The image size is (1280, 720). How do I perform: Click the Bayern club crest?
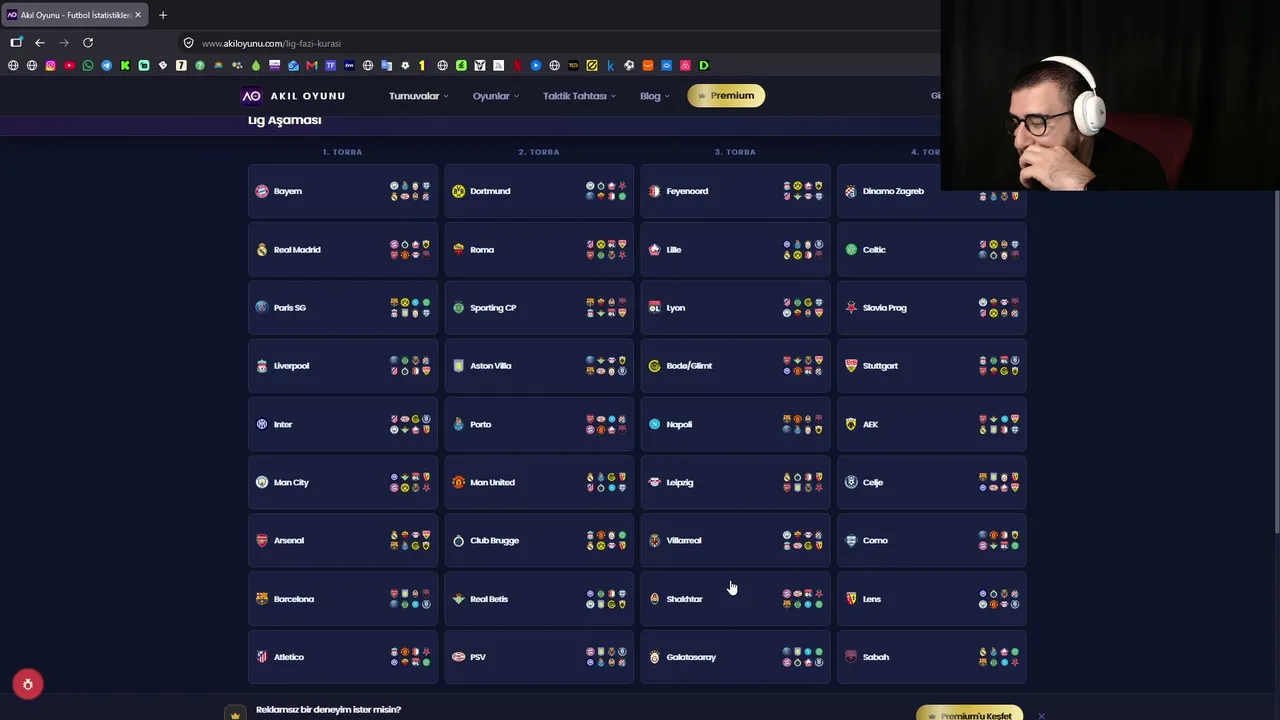point(262,191)
